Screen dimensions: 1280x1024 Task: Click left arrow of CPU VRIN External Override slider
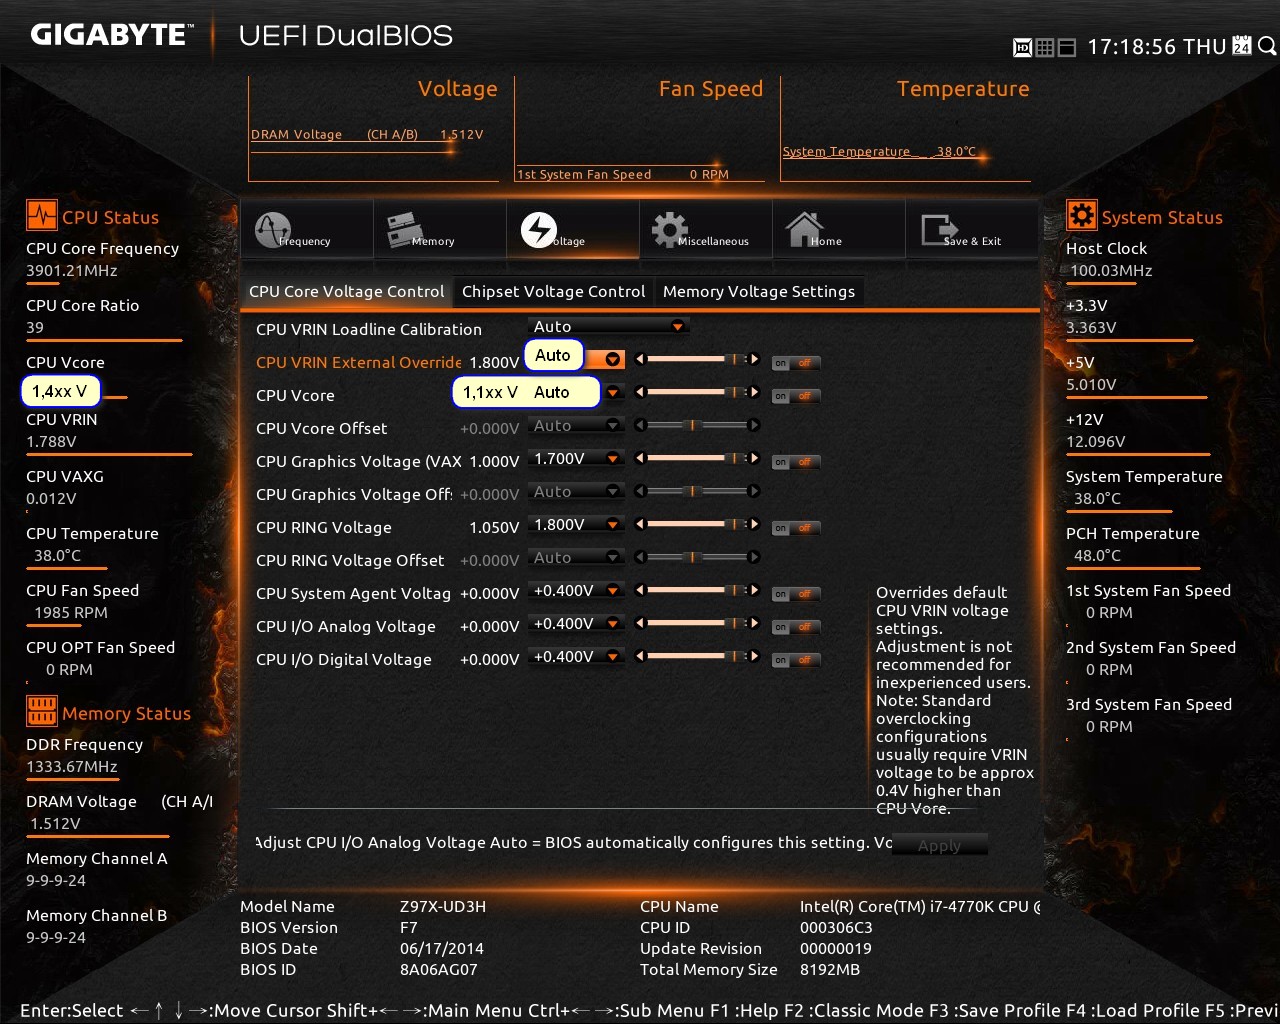click(x=640, y=359)
